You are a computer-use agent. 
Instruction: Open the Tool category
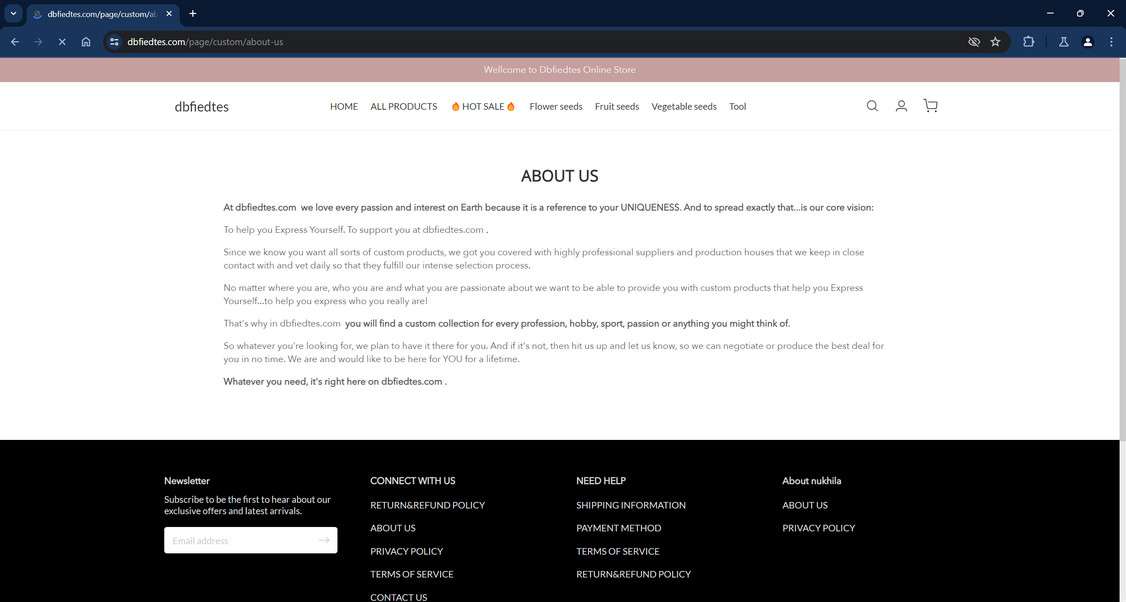pyautogui.click(x=738, y=106)
